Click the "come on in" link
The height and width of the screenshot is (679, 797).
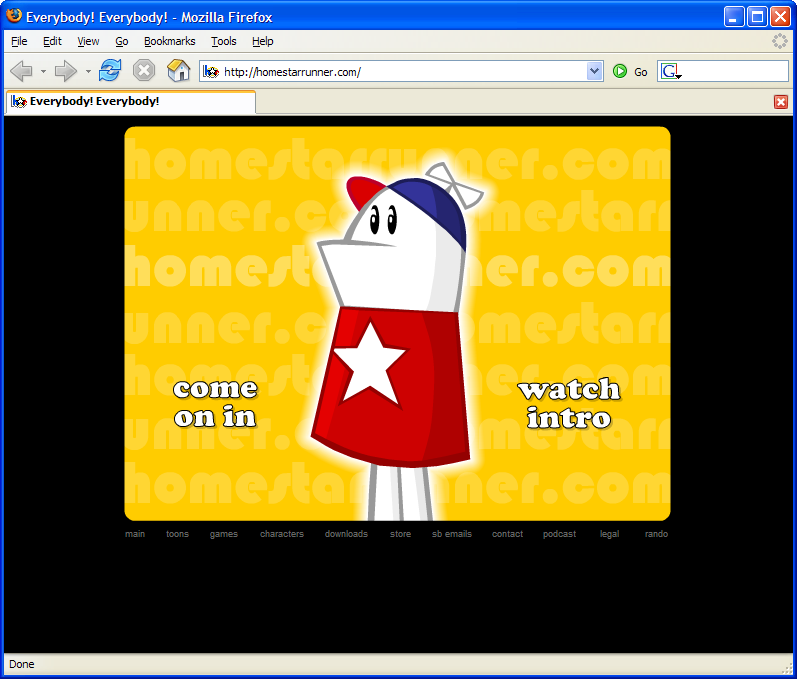[x=216, y=404]
